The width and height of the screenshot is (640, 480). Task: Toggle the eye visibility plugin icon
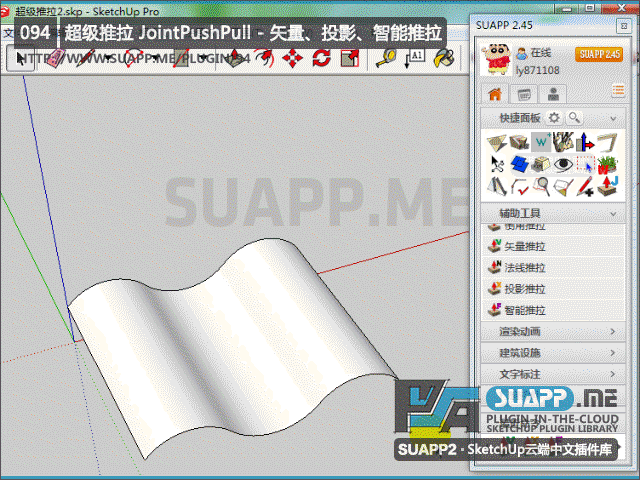point(563,164)
